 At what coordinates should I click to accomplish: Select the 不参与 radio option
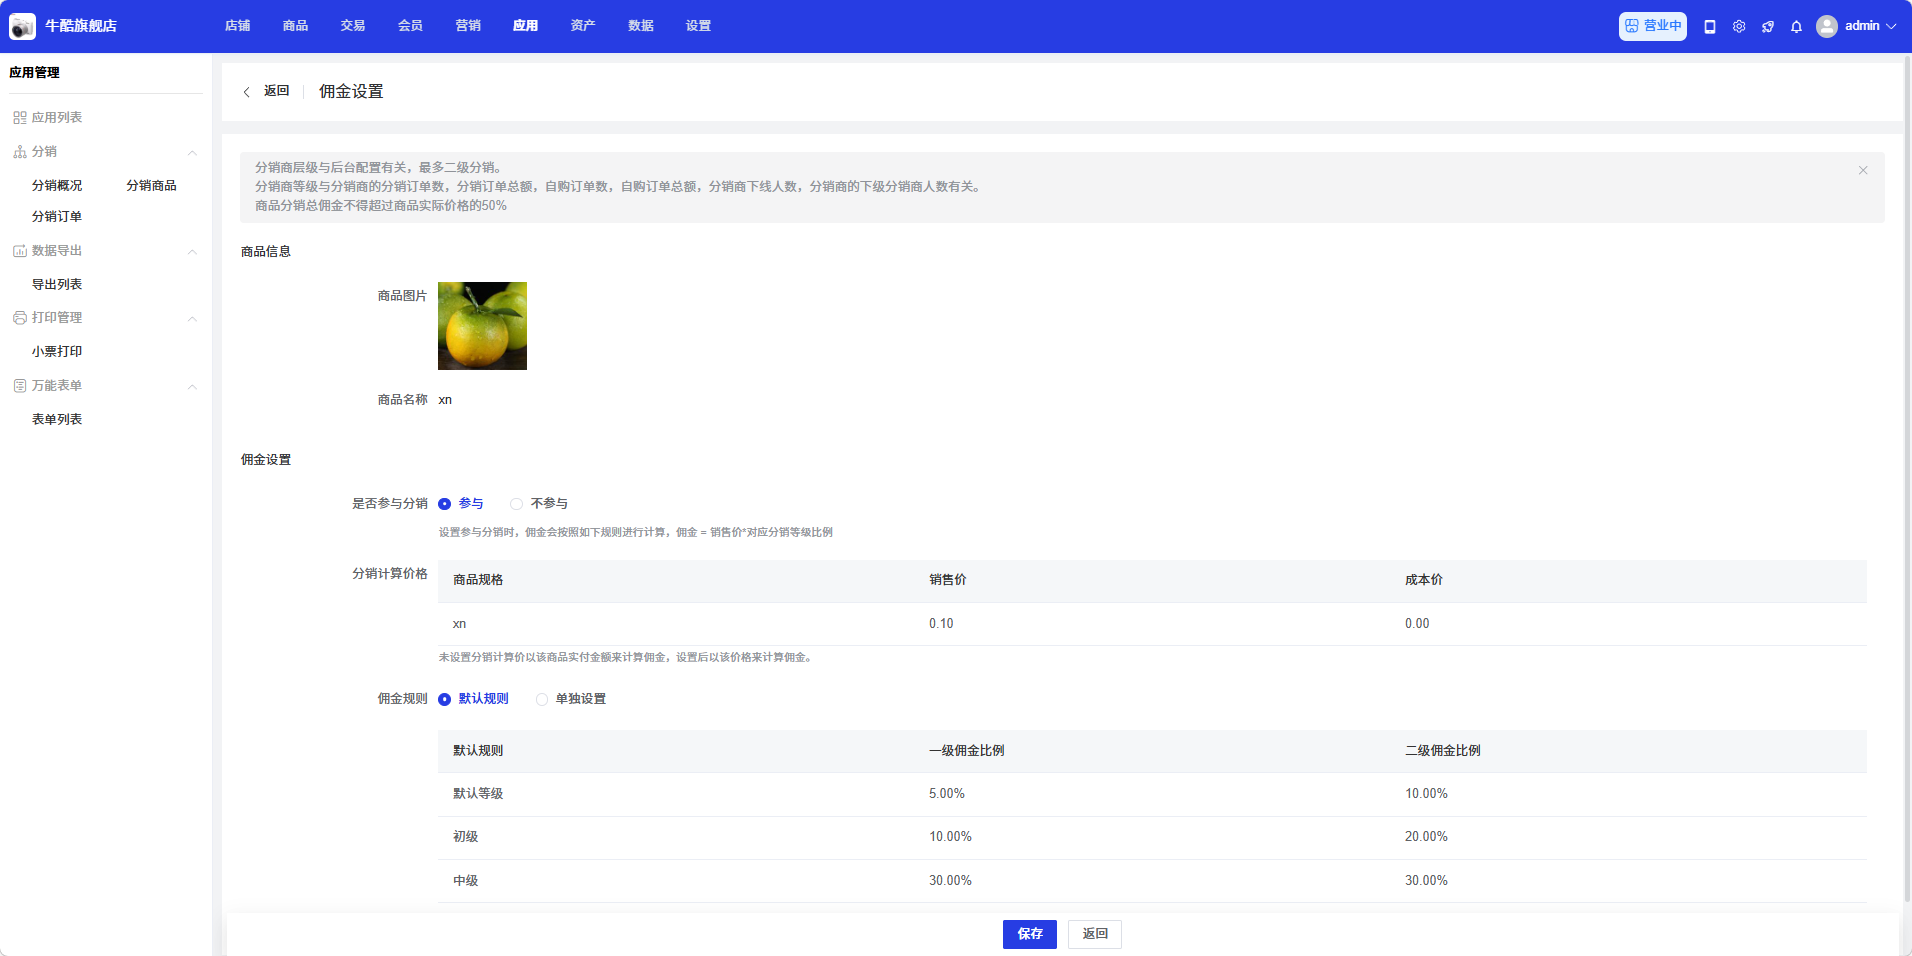pyautogui.click(x=517, y=504)
